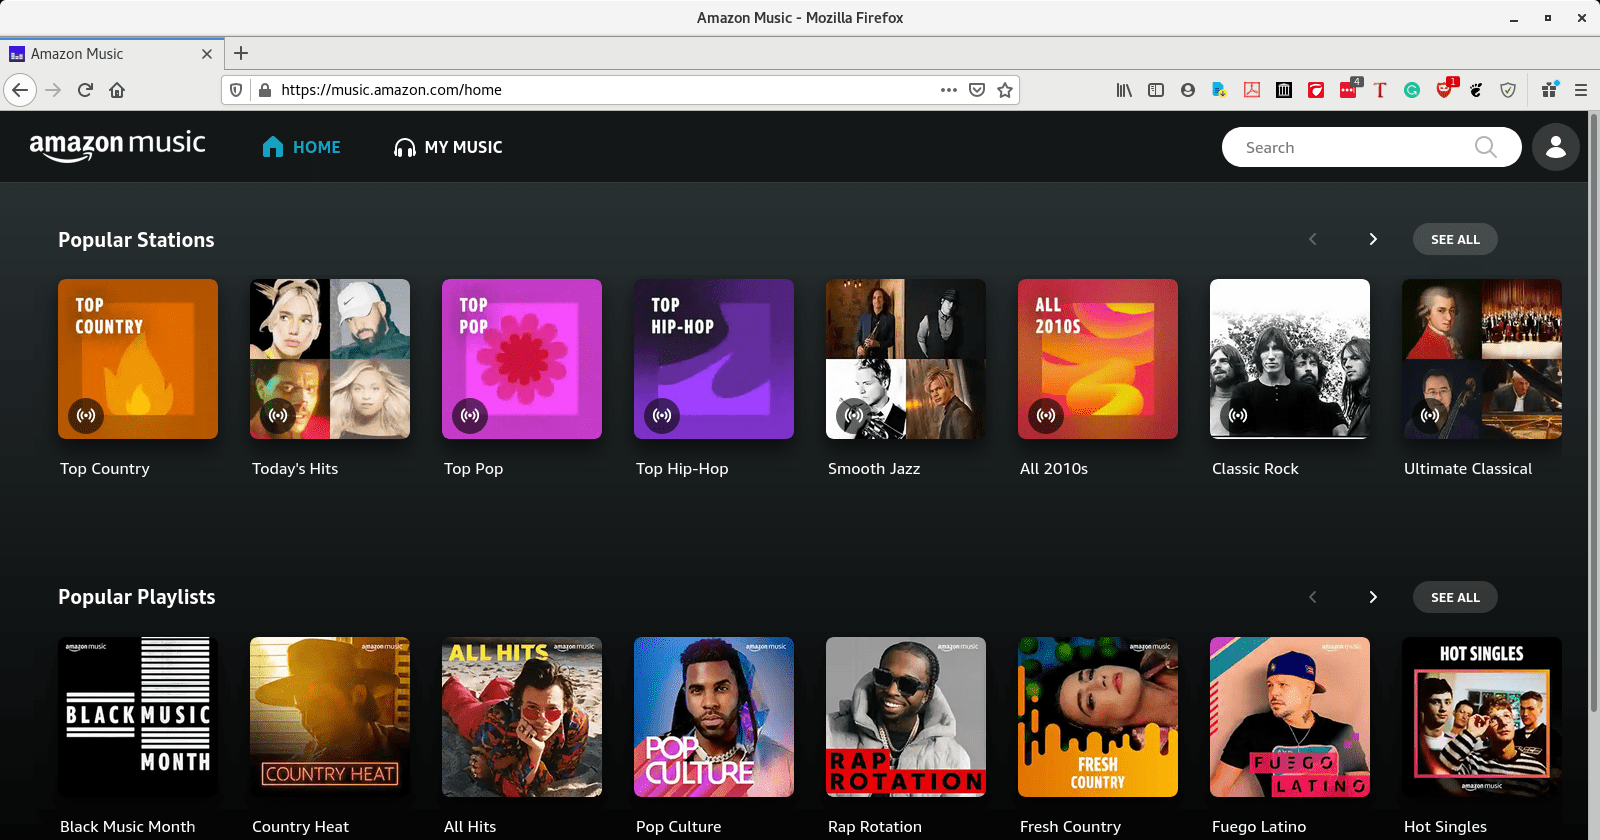
Task: Bookmark this page with star icon
Action: tap(1005, 90)
